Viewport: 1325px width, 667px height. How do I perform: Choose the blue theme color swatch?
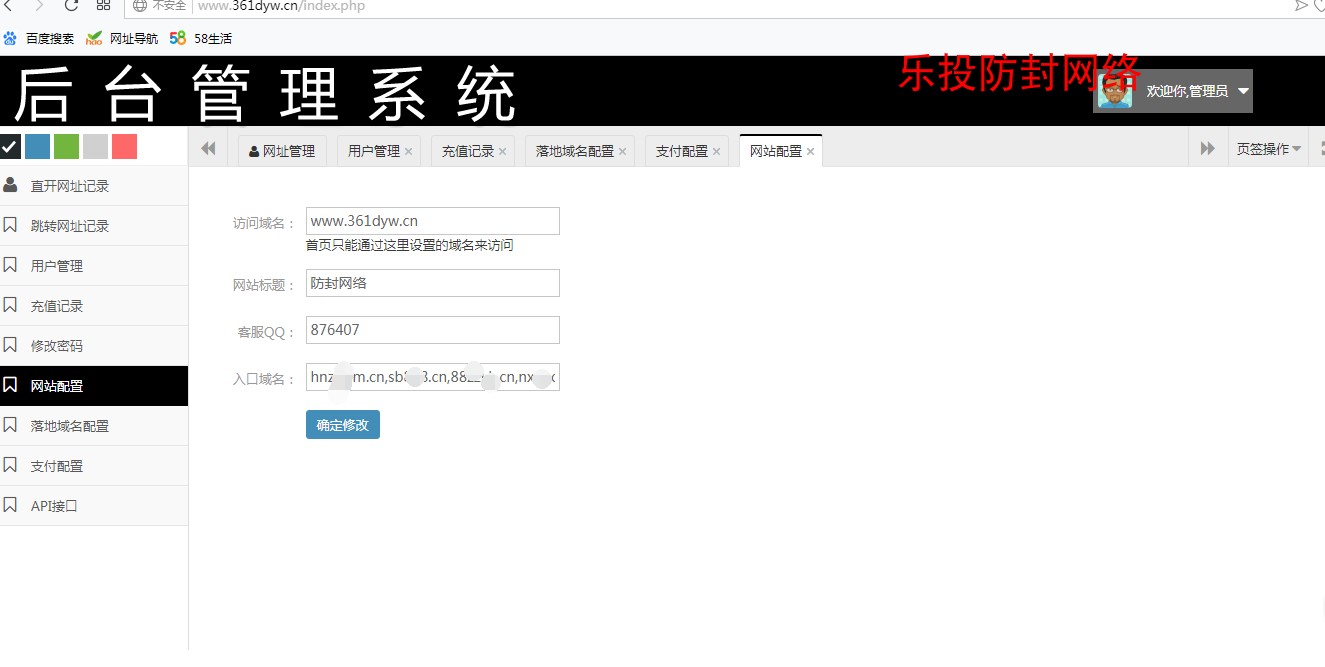click(37, 147)
